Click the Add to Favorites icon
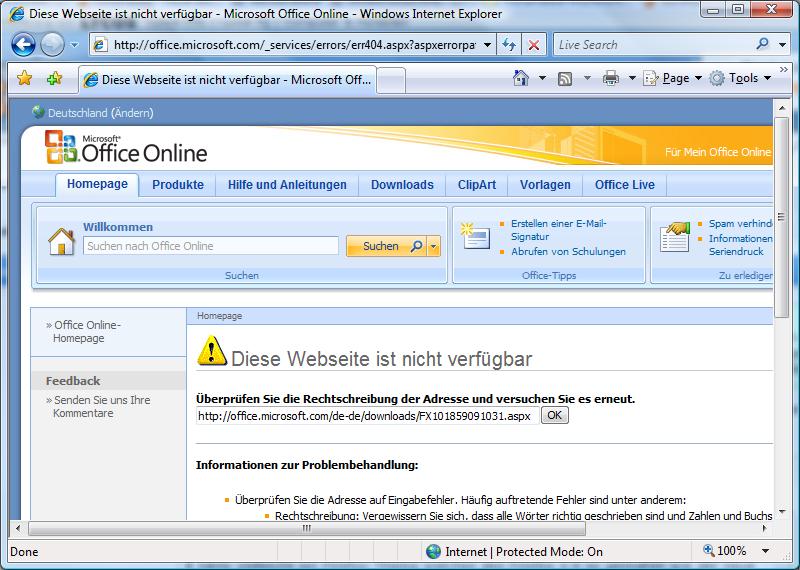Viewport: 800px width, 570px height. [54, 79]
